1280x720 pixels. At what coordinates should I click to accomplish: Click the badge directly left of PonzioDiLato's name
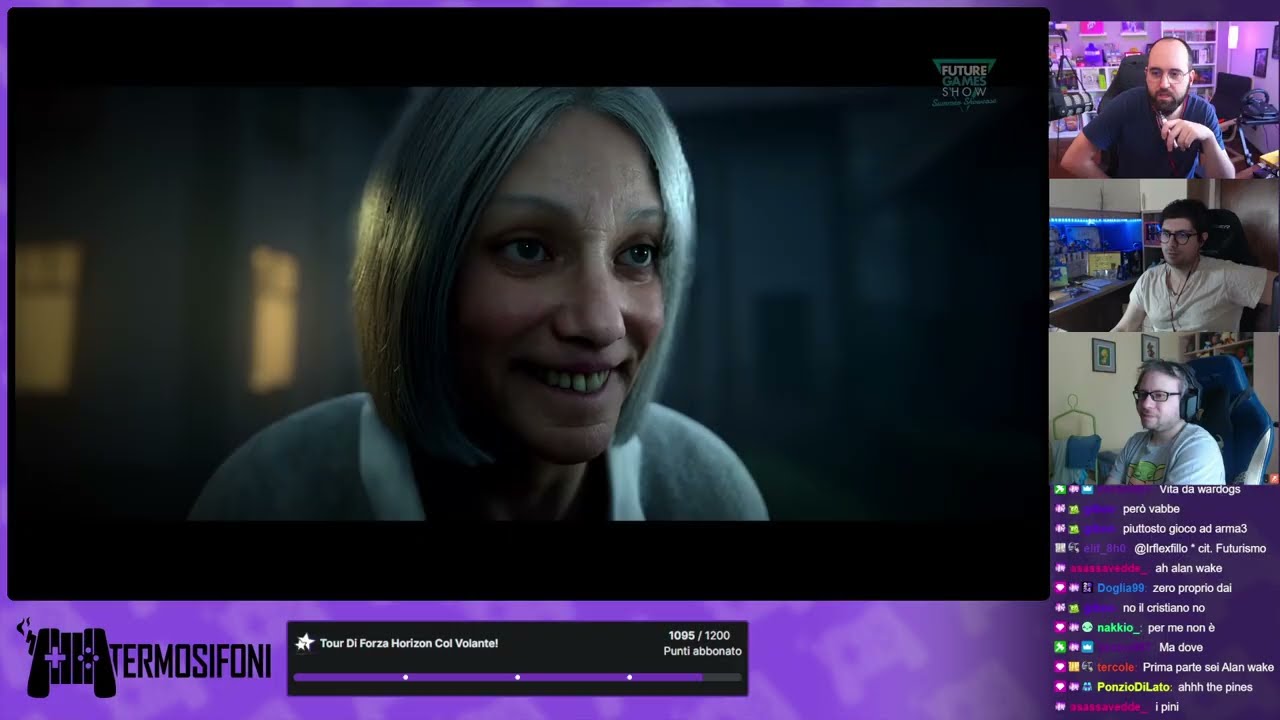click(x=1087, y=687)
